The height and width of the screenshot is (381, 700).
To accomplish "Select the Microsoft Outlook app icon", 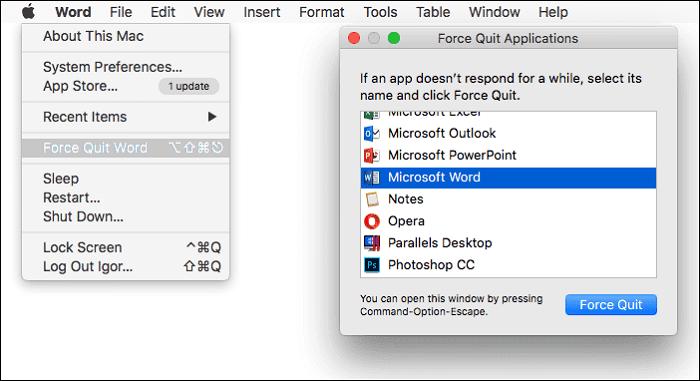I will click(x=371, y=133).
